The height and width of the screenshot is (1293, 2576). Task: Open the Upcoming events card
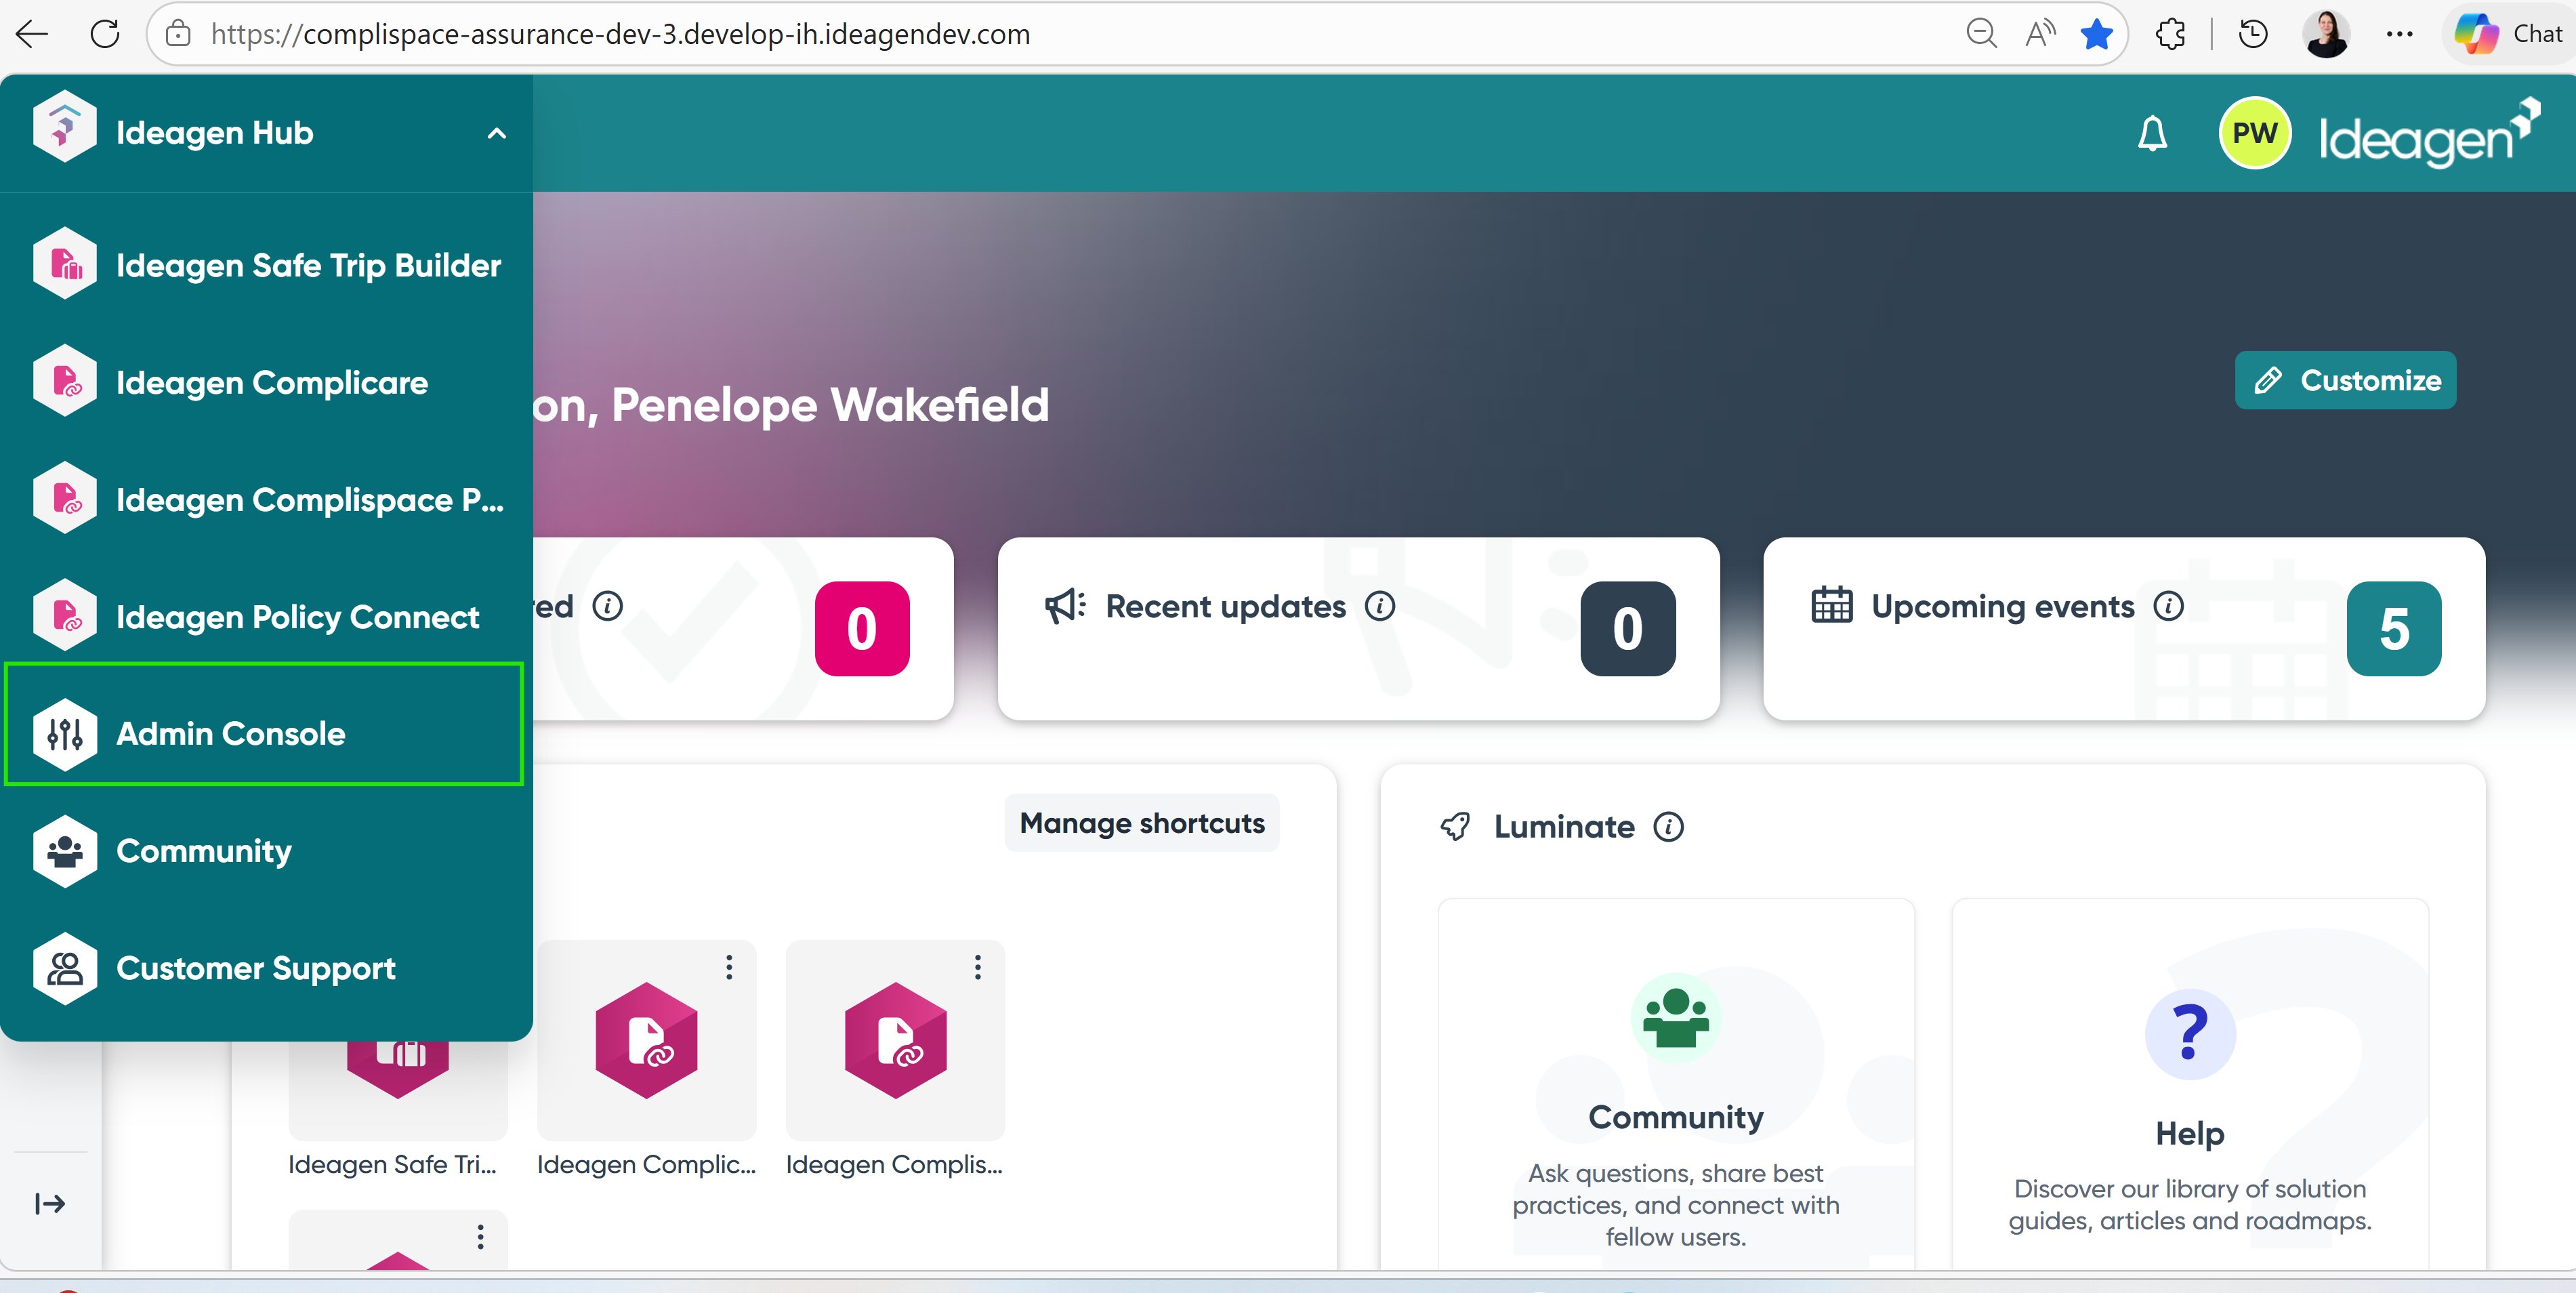[x=2124, y=628]
